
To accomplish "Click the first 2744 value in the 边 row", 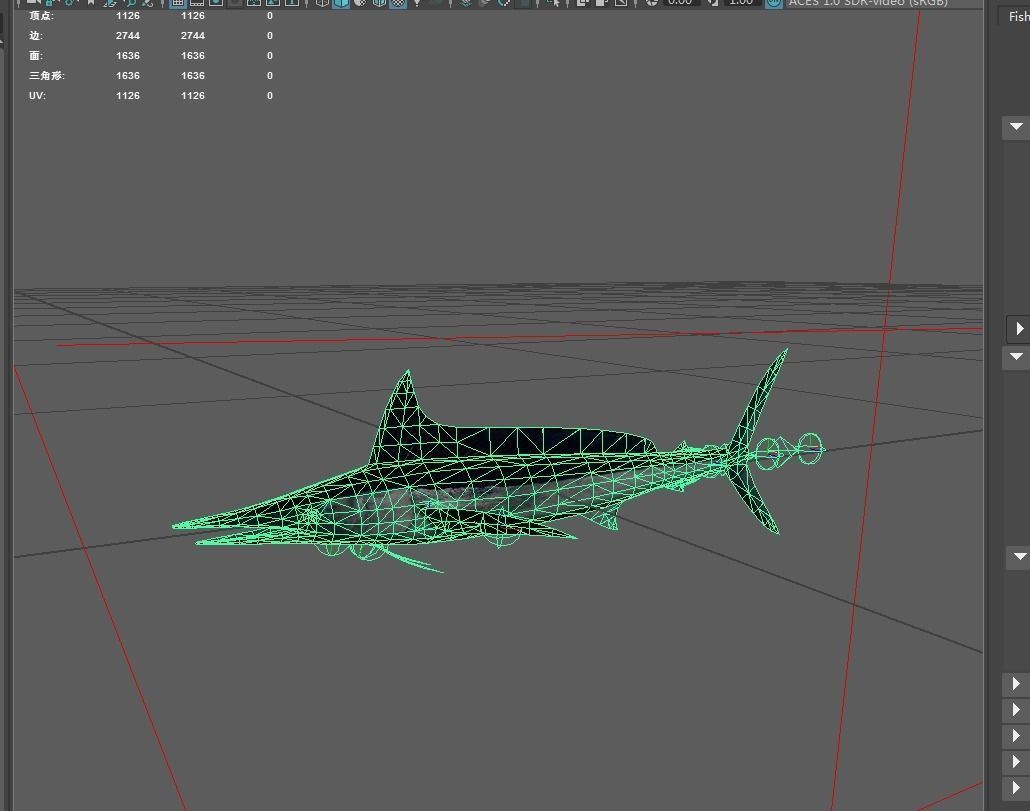I will [x=128, y=35].
